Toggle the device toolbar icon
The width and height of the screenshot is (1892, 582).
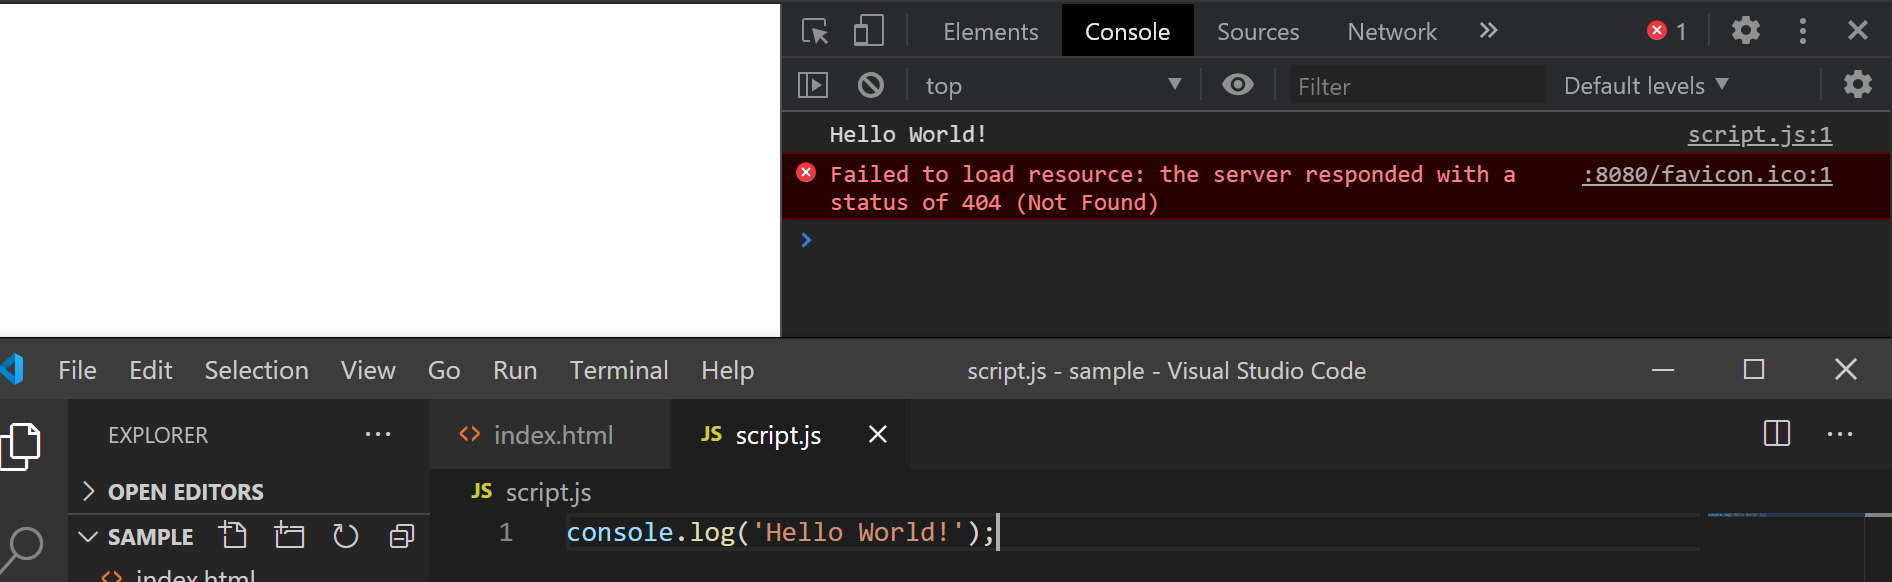pos(868,31)
